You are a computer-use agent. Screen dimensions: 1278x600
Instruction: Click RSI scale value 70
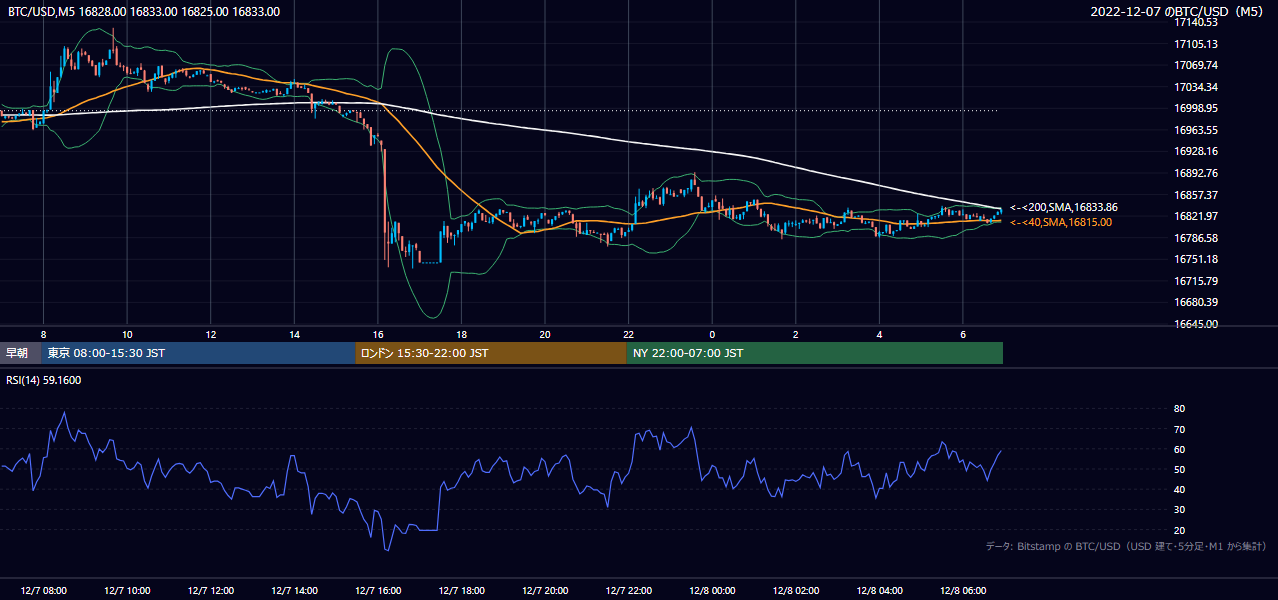1179,429
